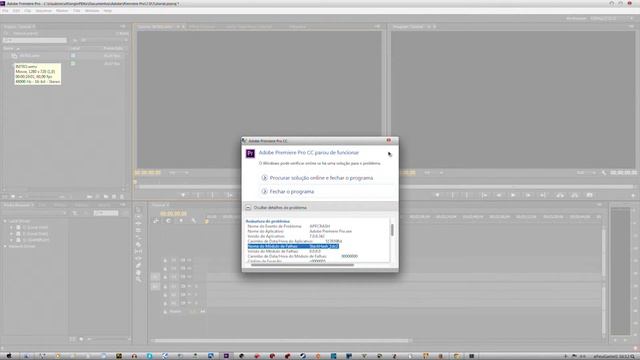Toggle A1 source patching in timeline
Image resolution: width=640 pixels, height=360 pixels.
[x=155, y=287]
